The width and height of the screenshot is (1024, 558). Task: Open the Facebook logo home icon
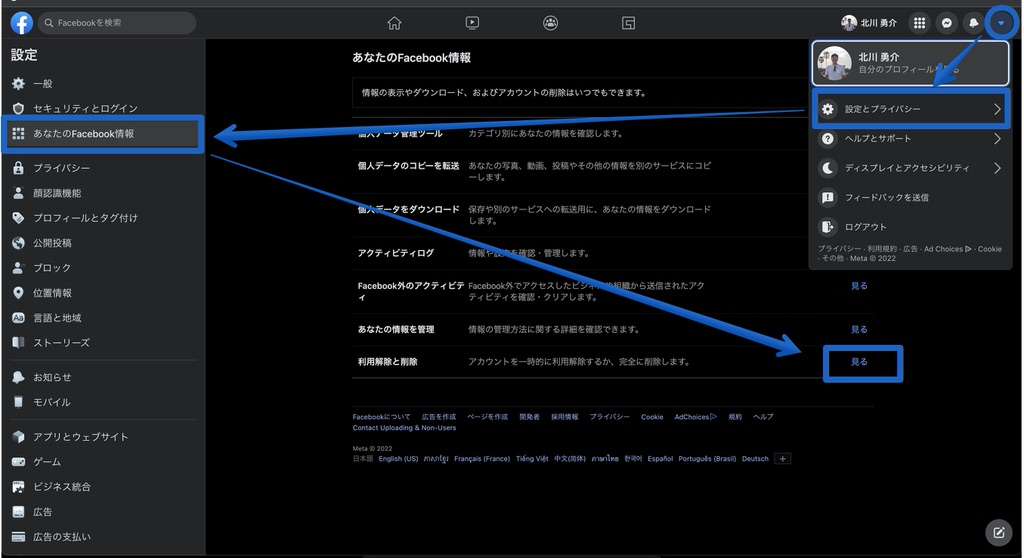point(22,23)
